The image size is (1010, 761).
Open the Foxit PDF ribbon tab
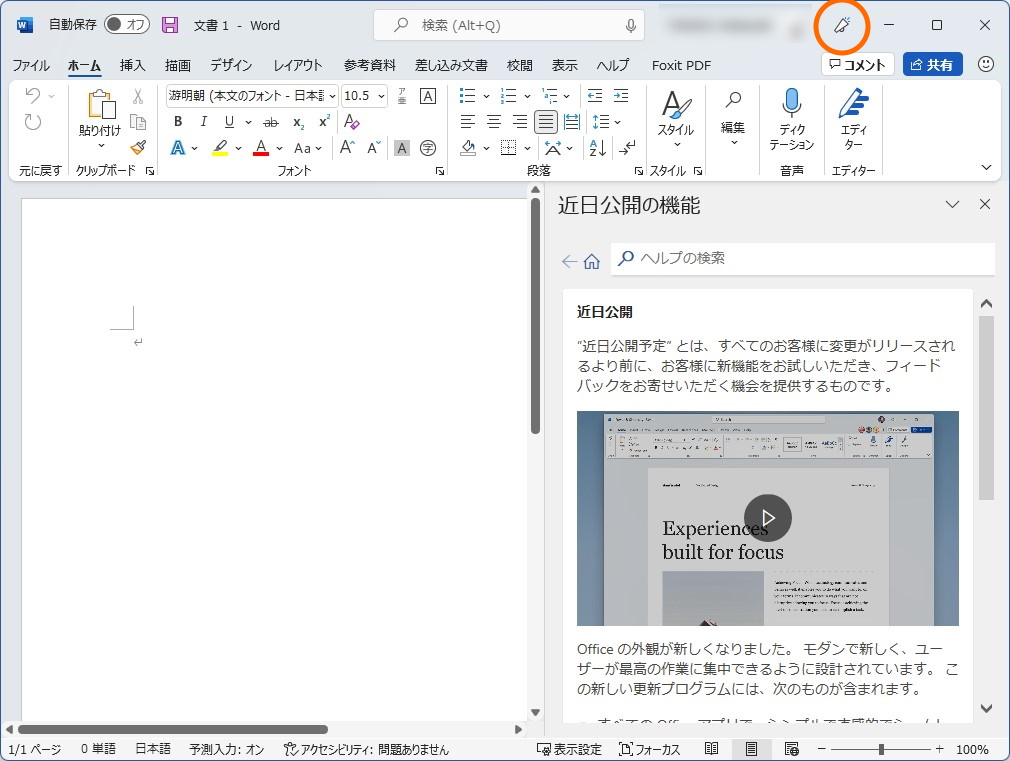pos(680,65)
